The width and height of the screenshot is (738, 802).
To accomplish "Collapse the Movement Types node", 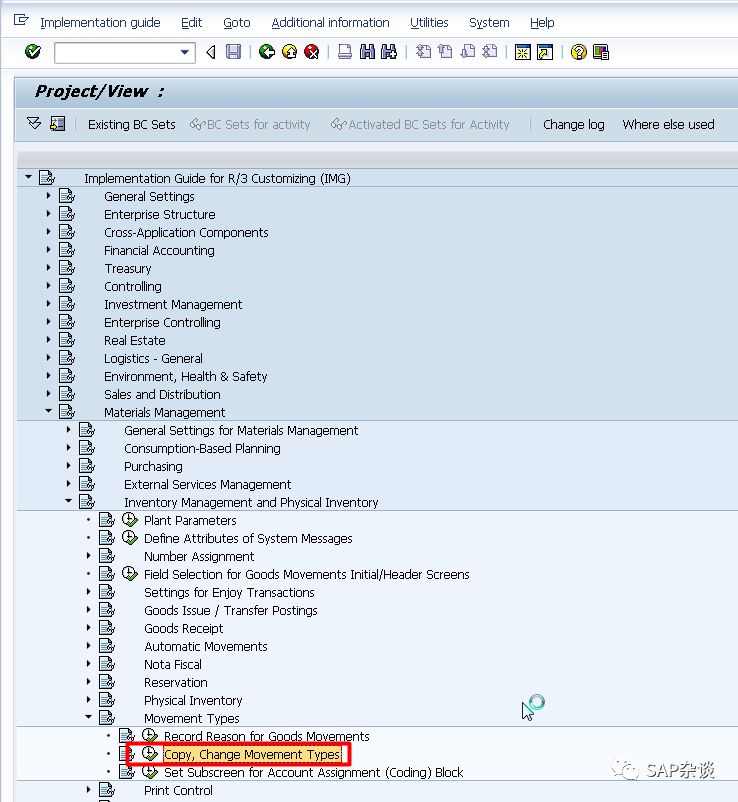I will pos(88,717).
